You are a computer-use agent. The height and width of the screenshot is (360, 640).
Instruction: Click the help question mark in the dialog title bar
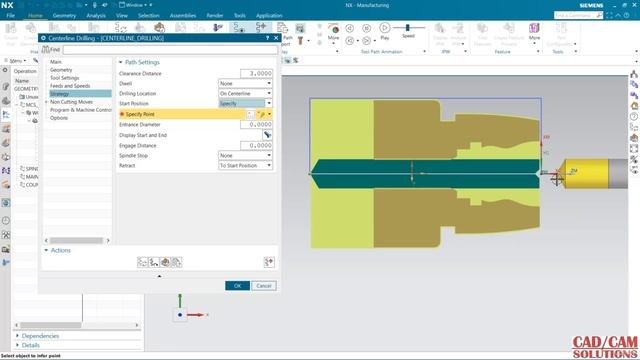268,38
